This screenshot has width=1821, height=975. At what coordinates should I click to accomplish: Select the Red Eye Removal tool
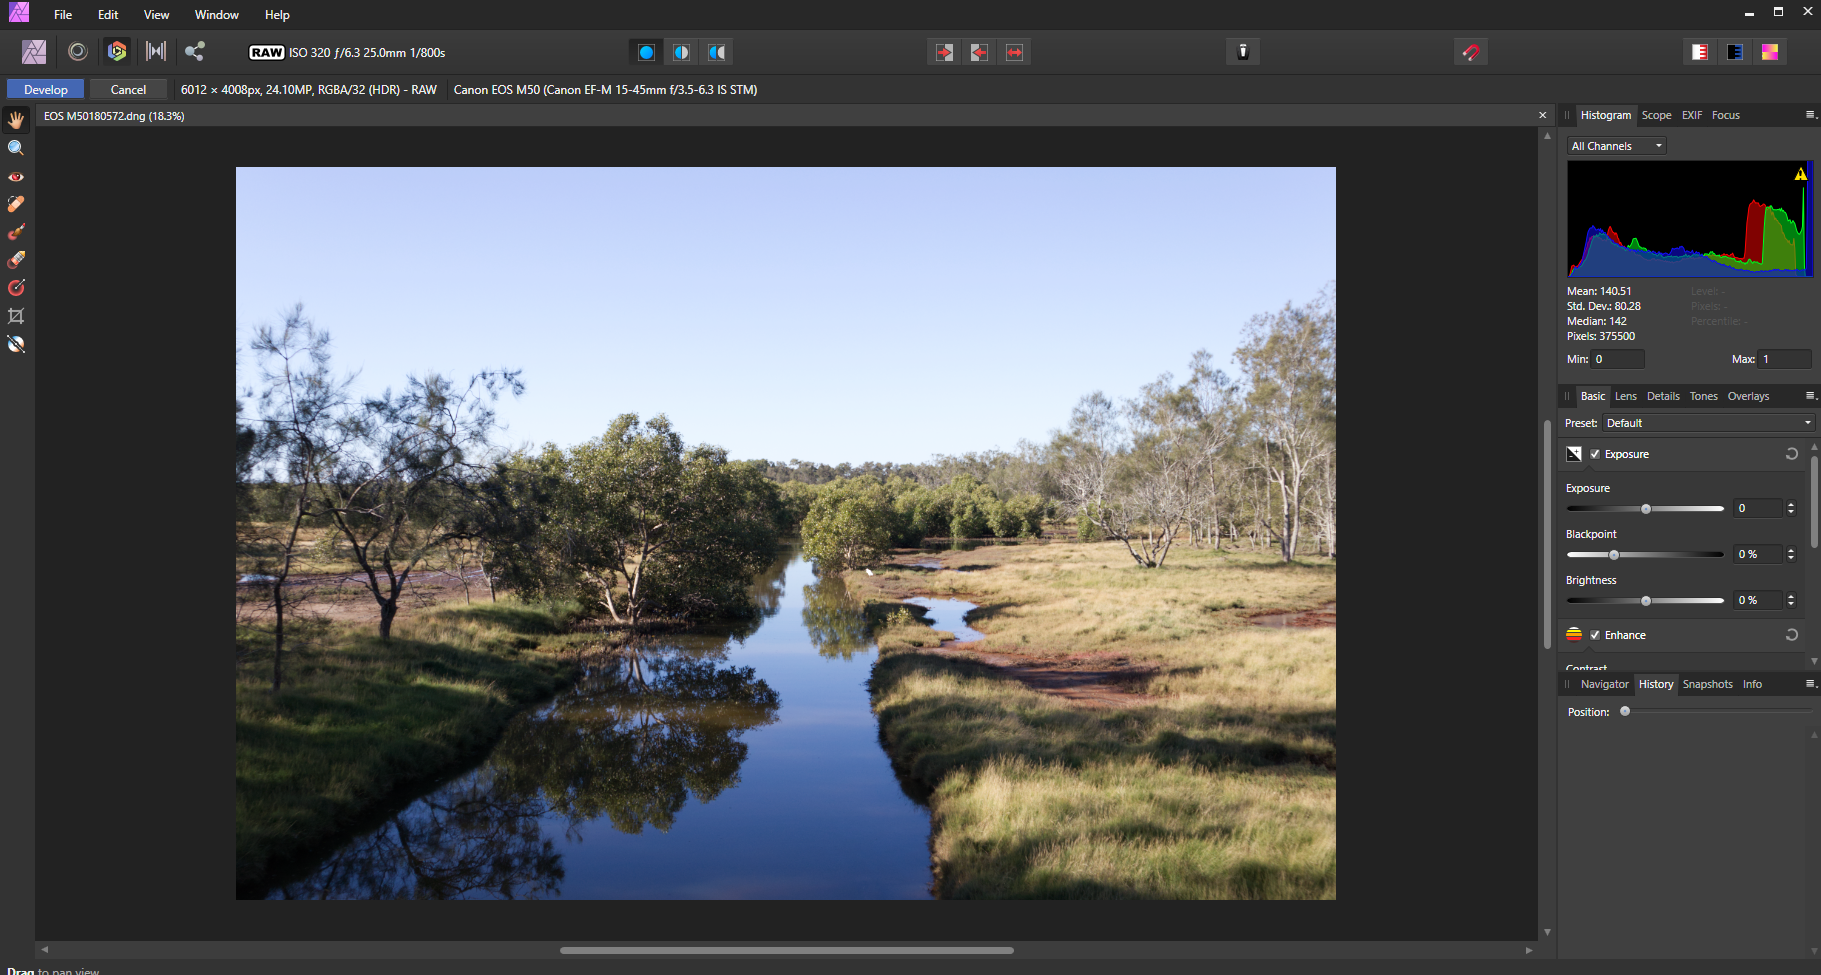click(x=16, y=176)
